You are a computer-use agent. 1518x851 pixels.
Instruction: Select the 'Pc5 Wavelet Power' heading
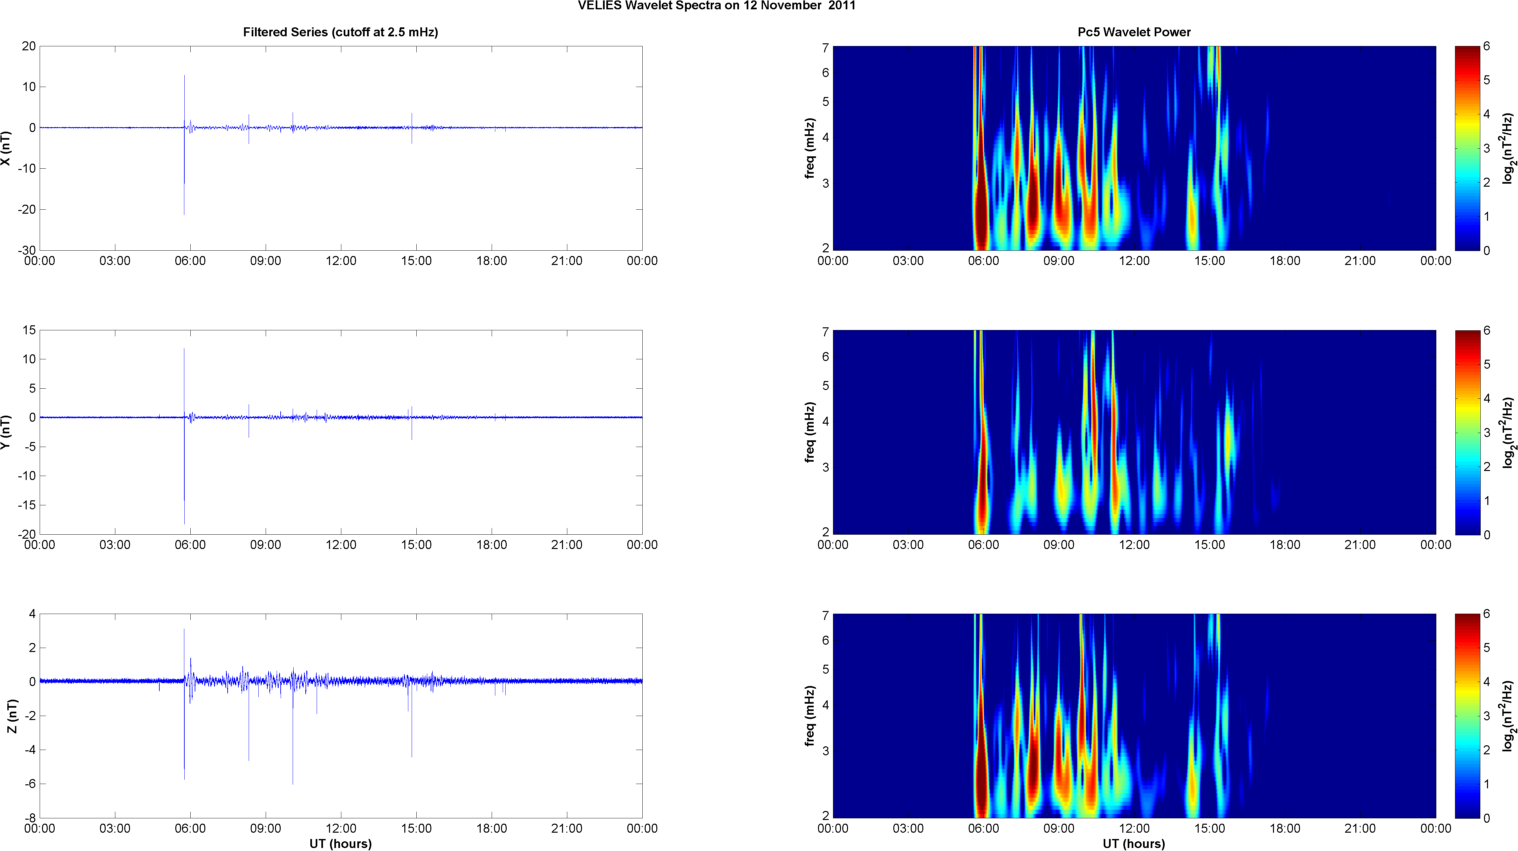(1134, 32)
